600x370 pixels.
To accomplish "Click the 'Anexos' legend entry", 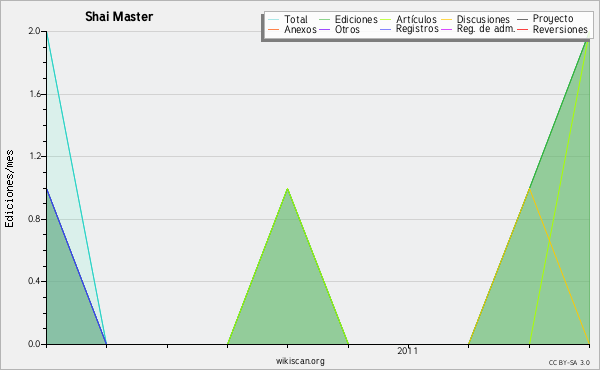I will click(x=300, y=29).
